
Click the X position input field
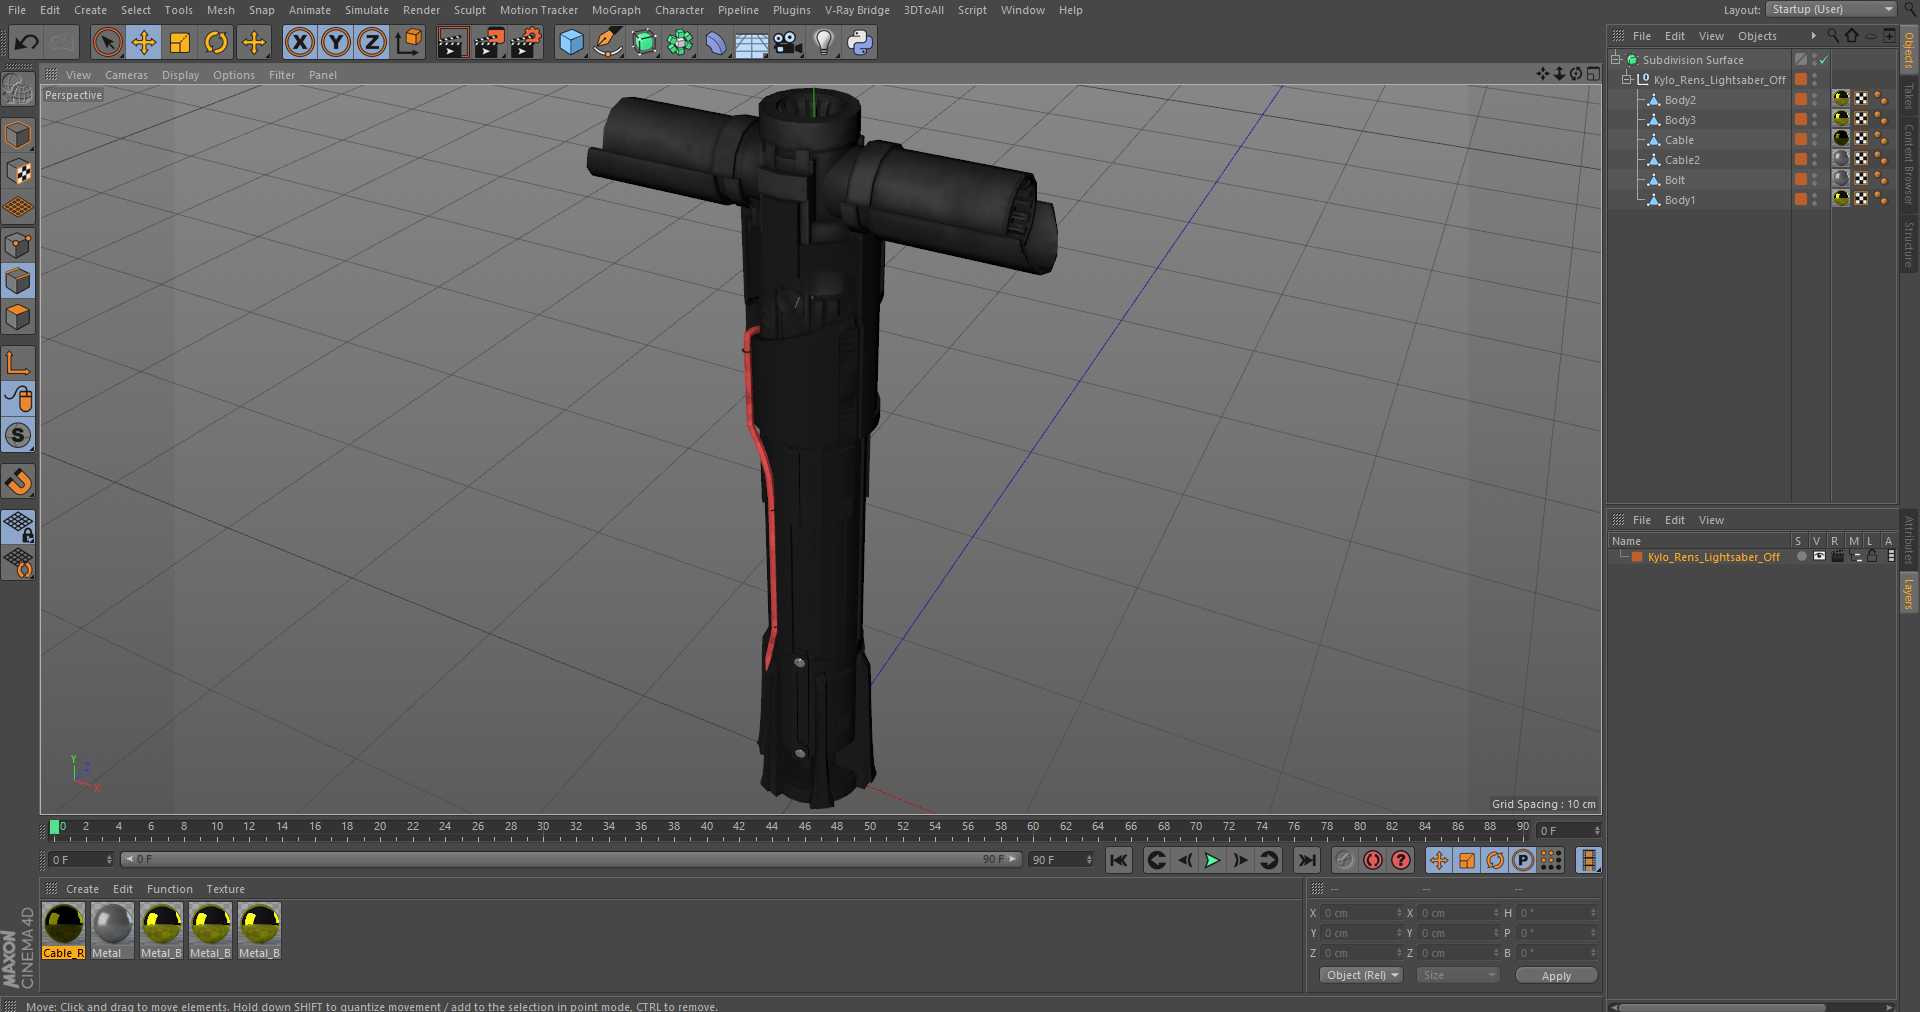point(1361,913)
